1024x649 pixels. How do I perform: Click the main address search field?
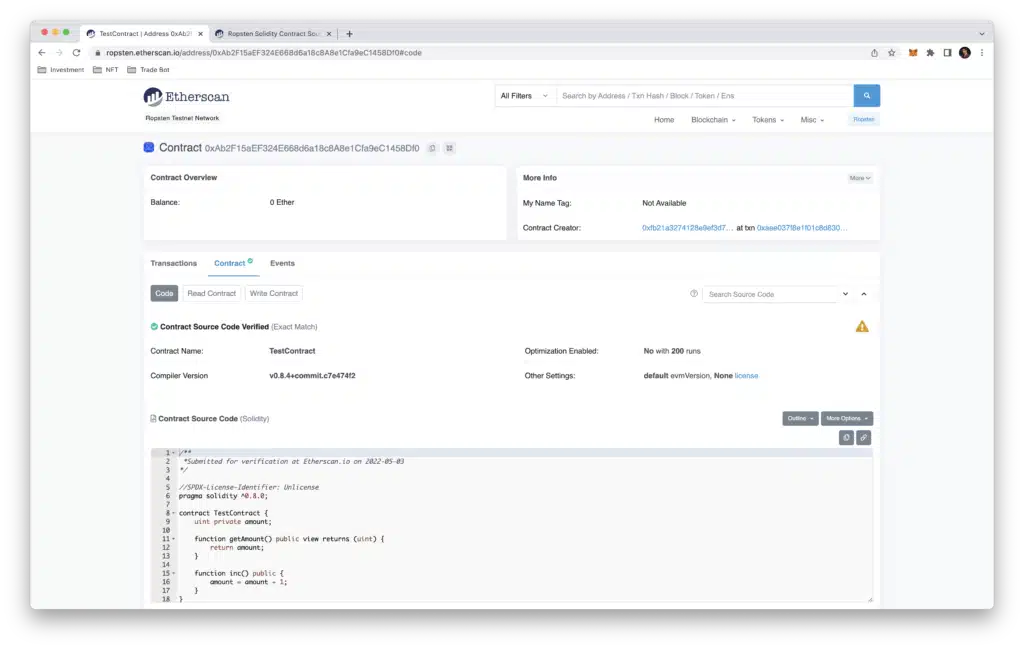click(705, 96)
